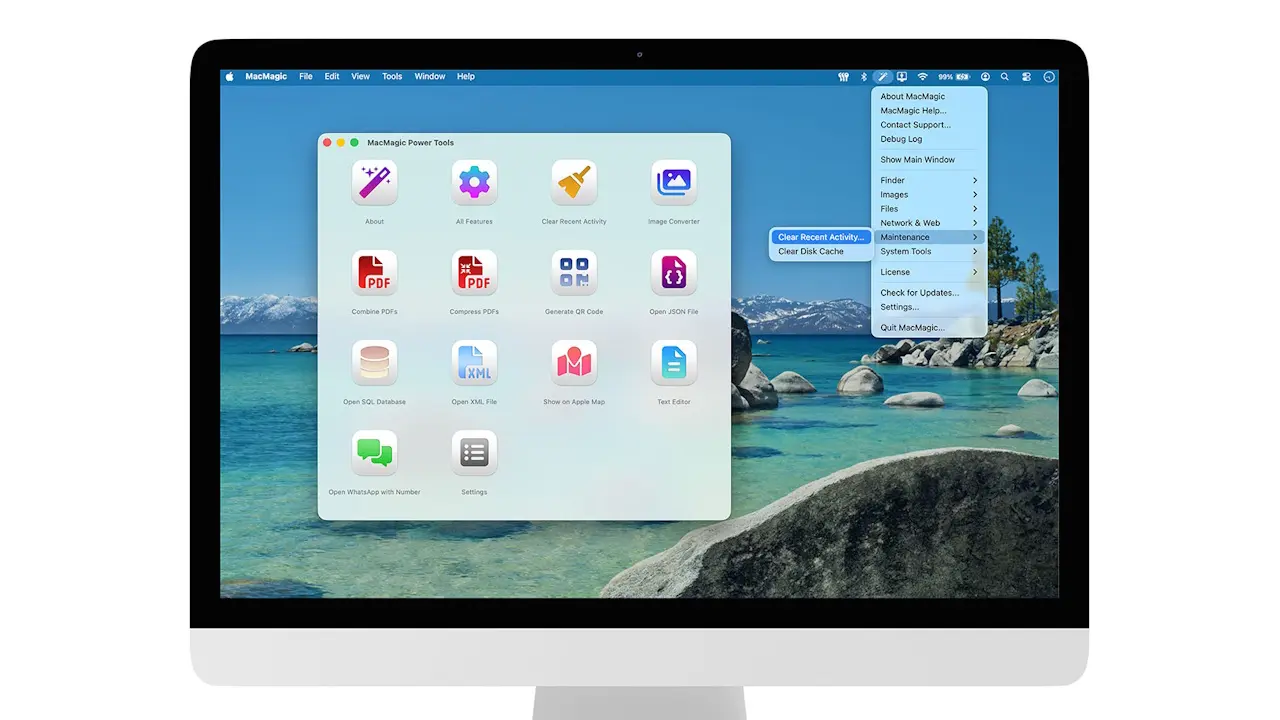Screen dimensions: 1280x720
Task: Launch the Combine PDFs tool
Action: point(374,273)
